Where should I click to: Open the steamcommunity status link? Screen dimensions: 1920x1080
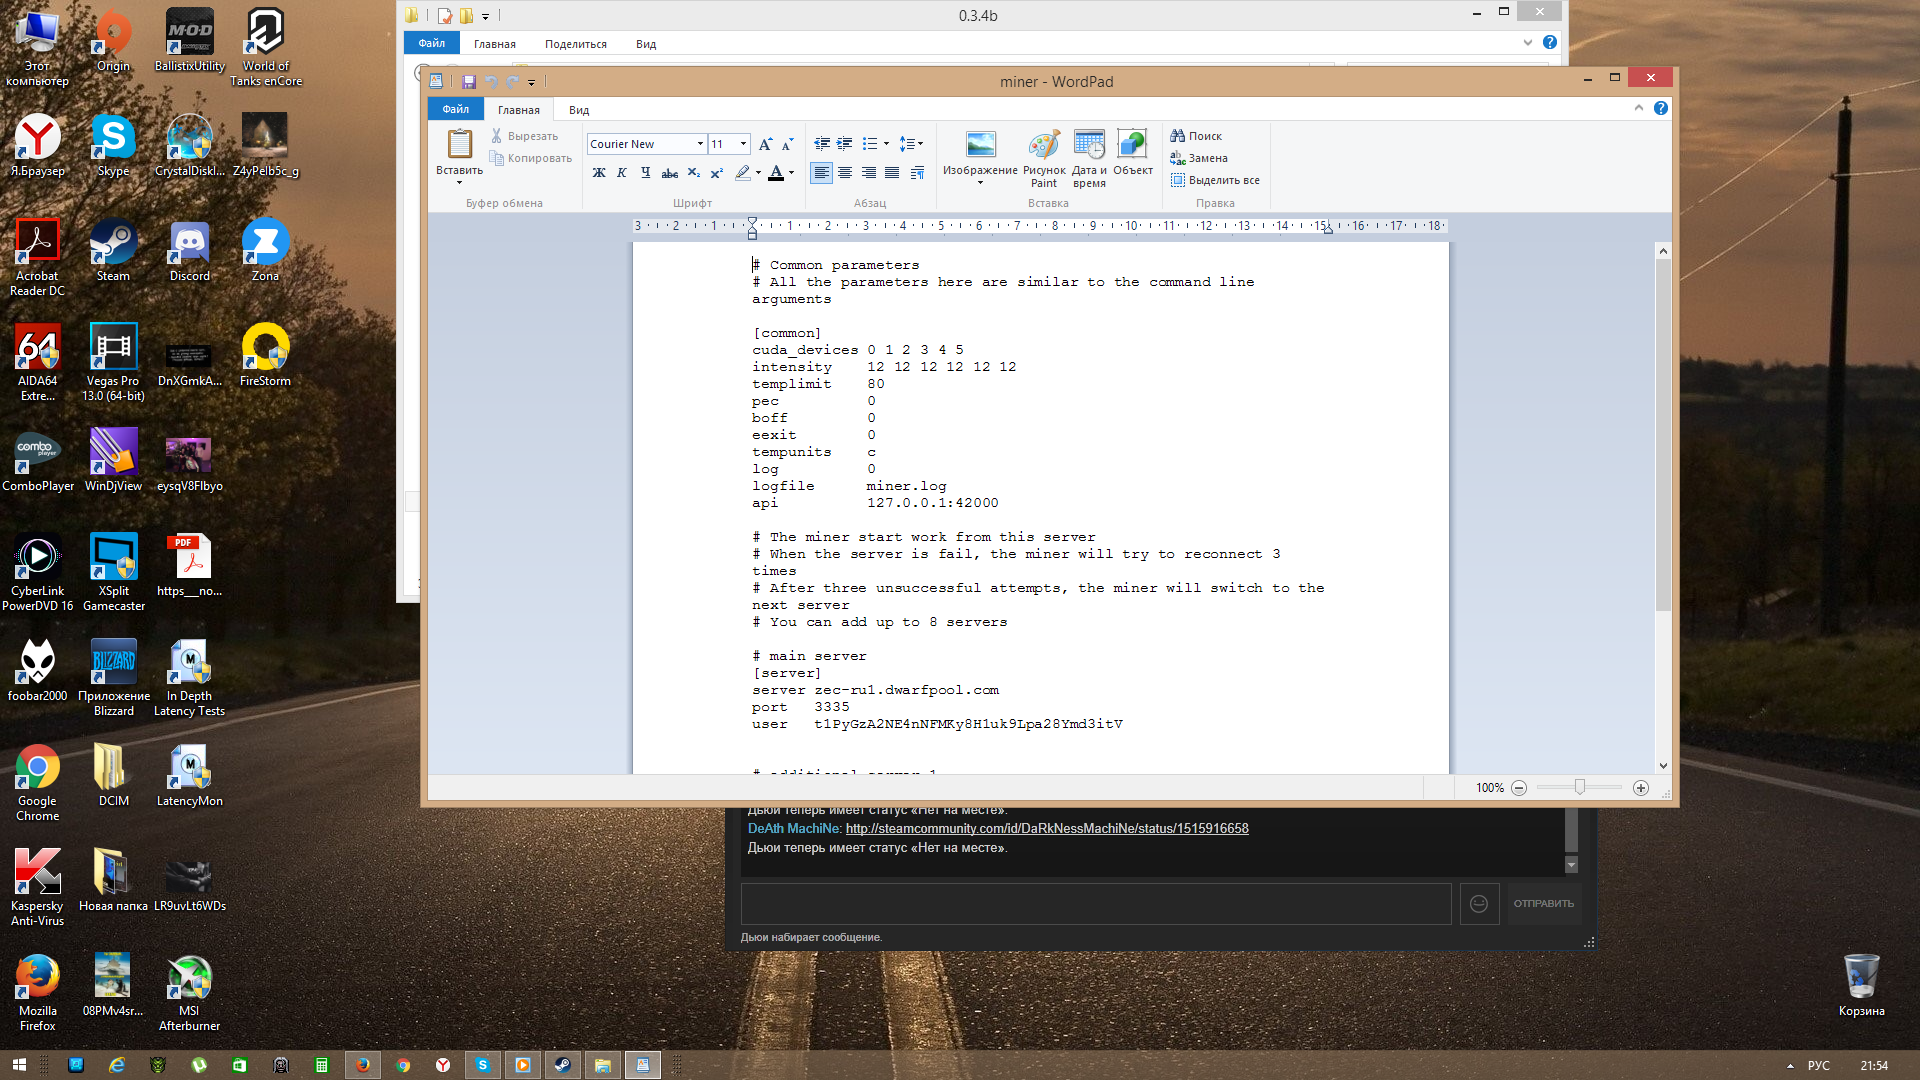[x=1046, y=828]
